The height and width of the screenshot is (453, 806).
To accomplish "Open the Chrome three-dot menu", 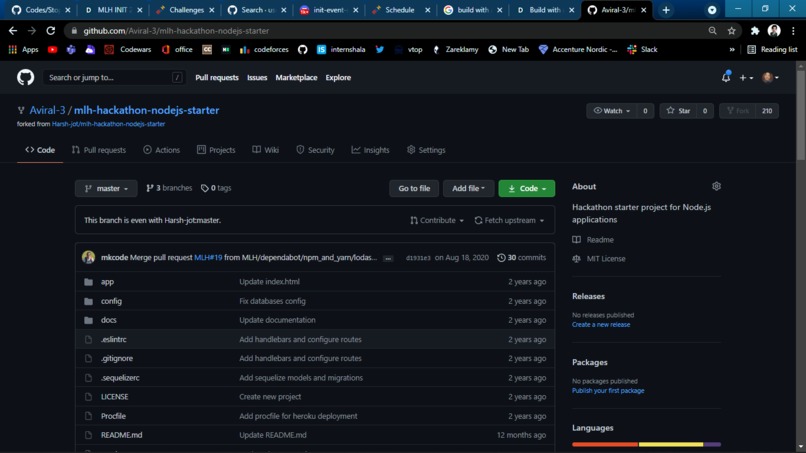I will click(x=793, y=31).
